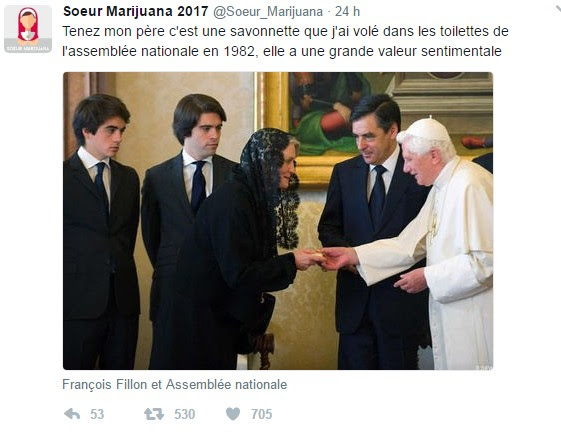Click the like count 705

[x=262, y=414]
